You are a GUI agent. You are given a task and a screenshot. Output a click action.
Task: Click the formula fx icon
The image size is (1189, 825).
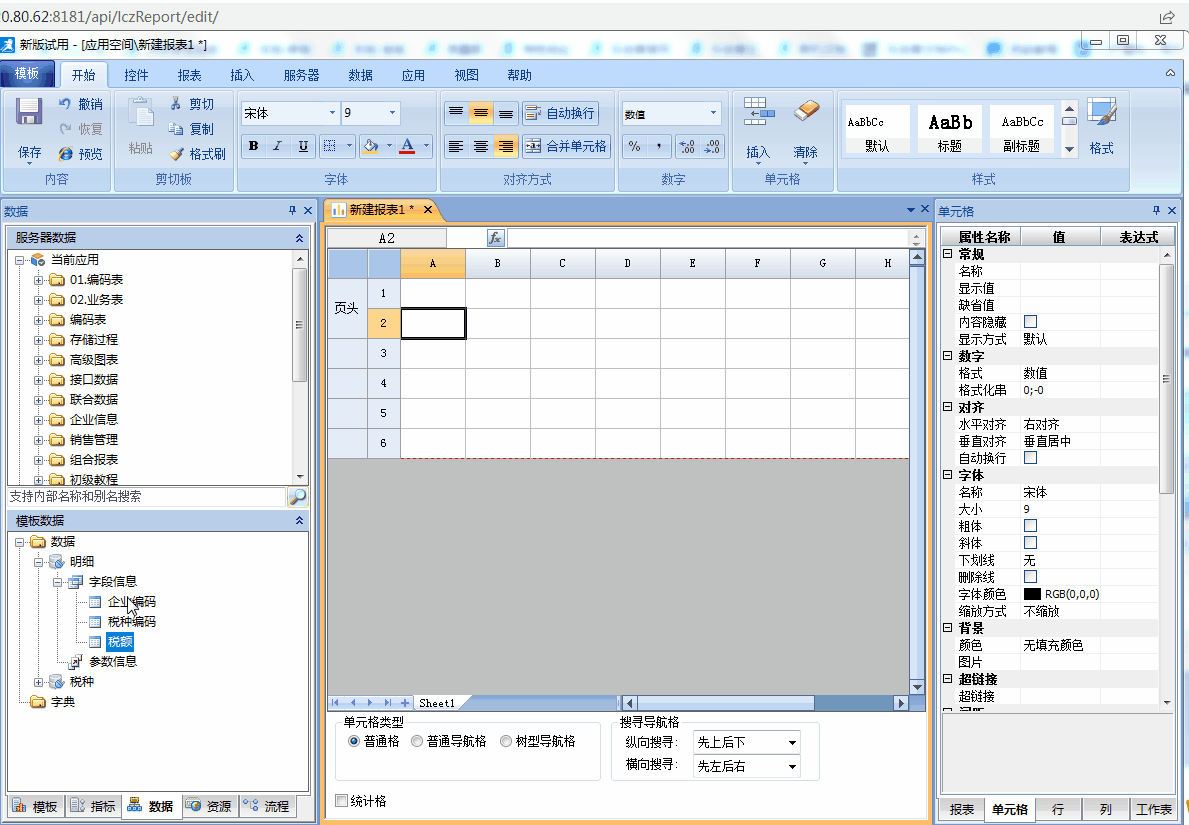tap(495, 238)
